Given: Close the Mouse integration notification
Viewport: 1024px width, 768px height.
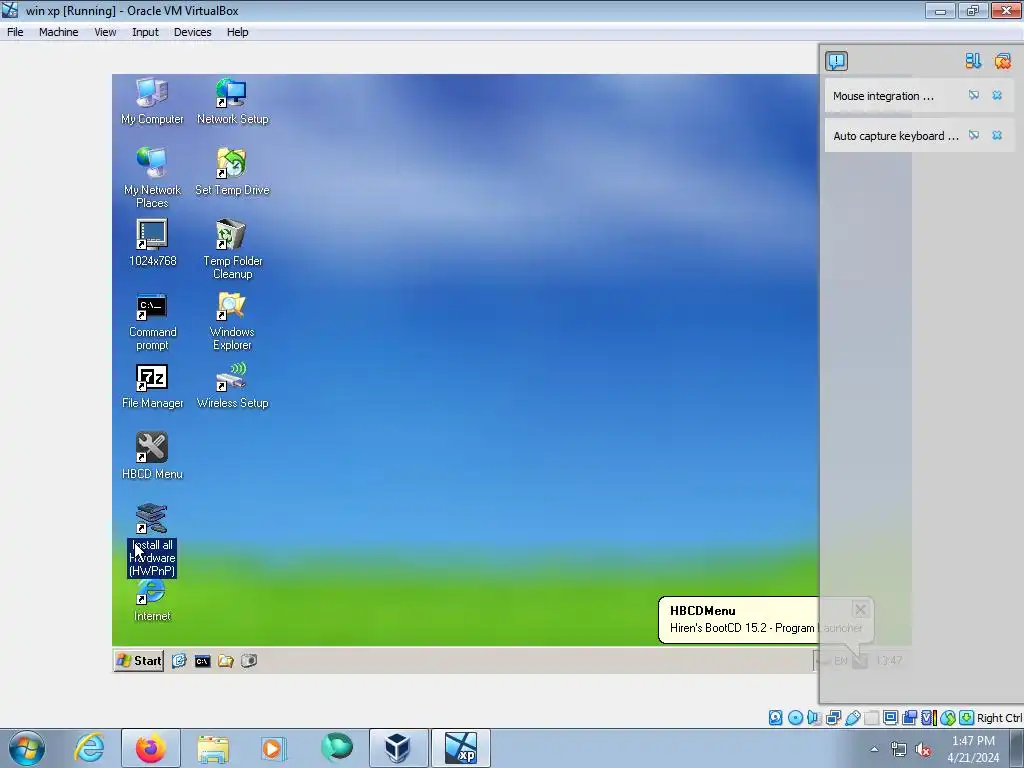Looking at the screenshot, I should point(997,95).
